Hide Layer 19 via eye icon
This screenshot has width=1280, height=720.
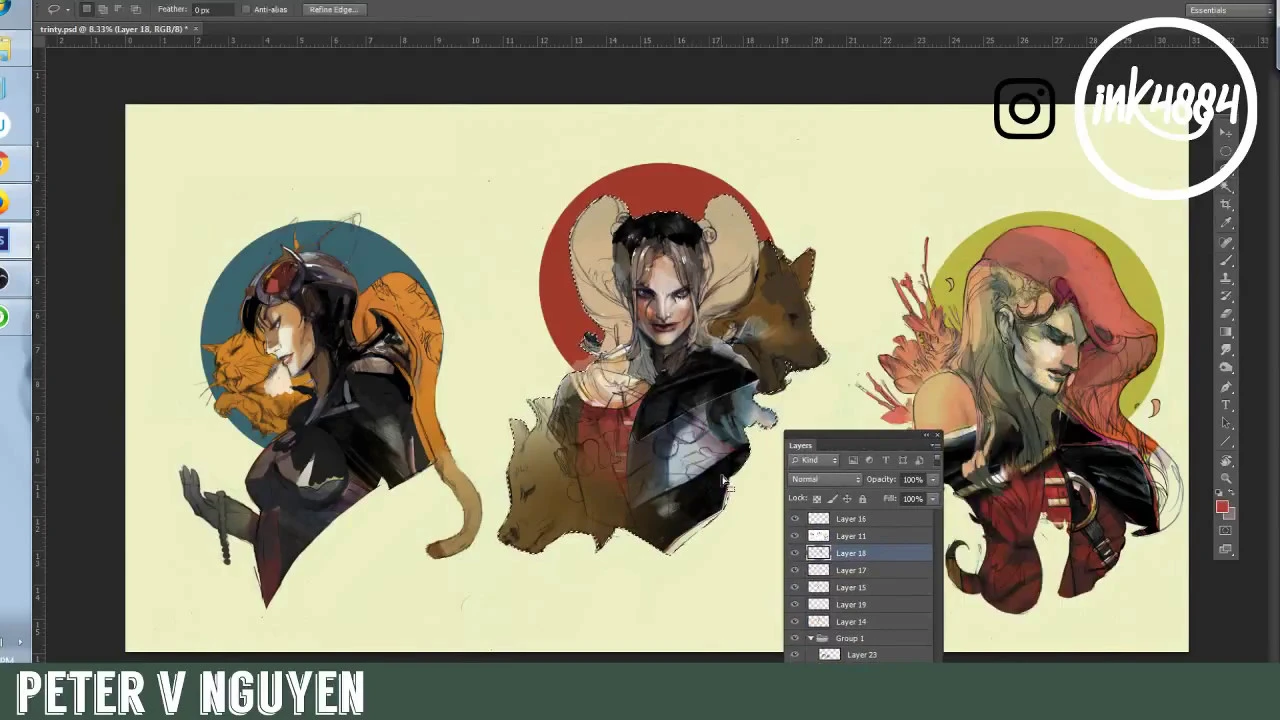click(x=795, y=604)
